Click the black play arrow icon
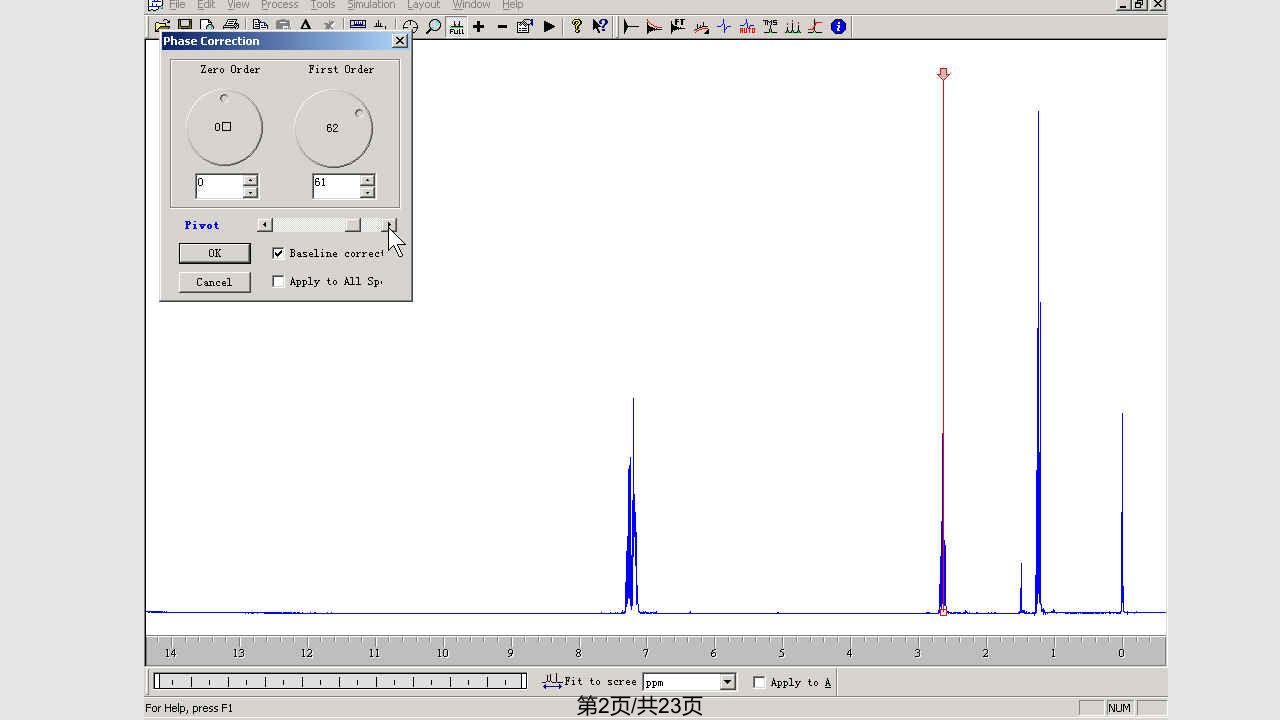This screenshot has height=720, width=1280. coord(549,27)
